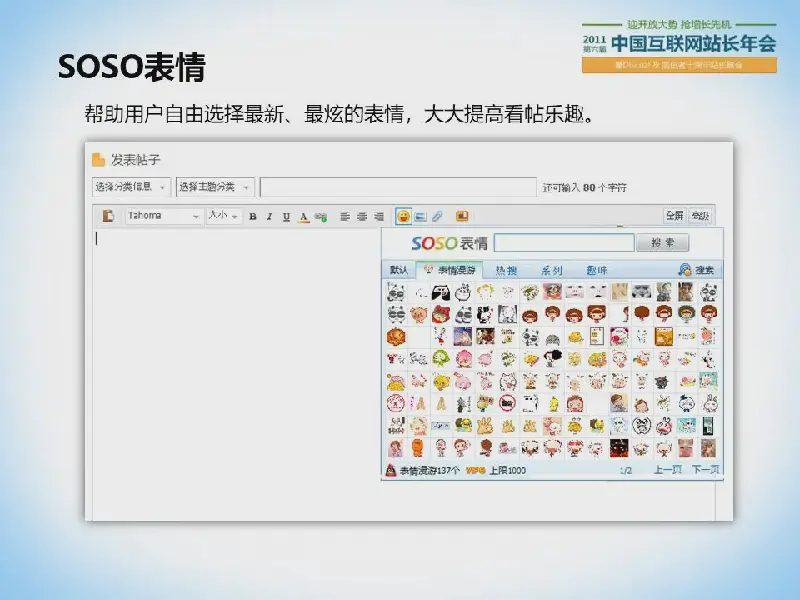Open the 大小 font size dropdown
The image size is (800, 600).
222,216
